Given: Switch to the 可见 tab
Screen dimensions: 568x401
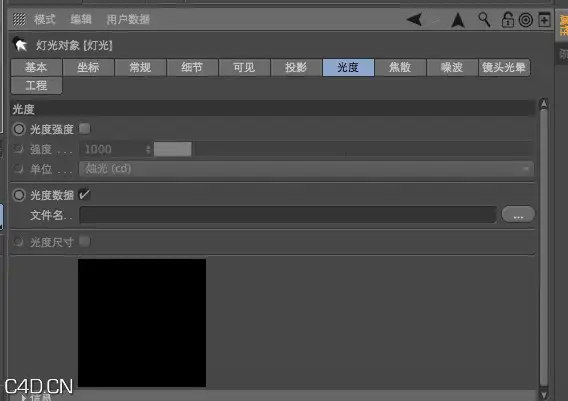Looking at the screenshot, I should [x=244, y=67].
